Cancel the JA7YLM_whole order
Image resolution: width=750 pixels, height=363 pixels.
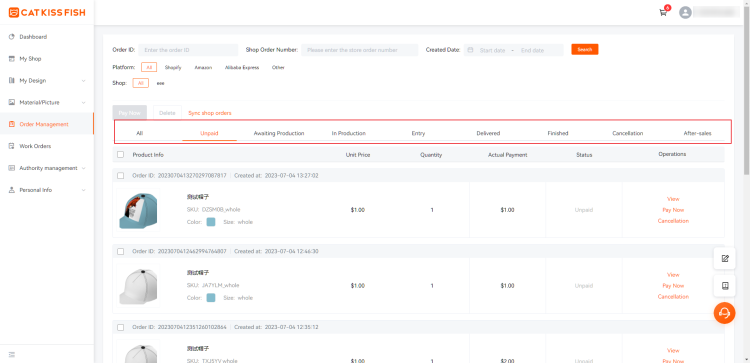673,297
